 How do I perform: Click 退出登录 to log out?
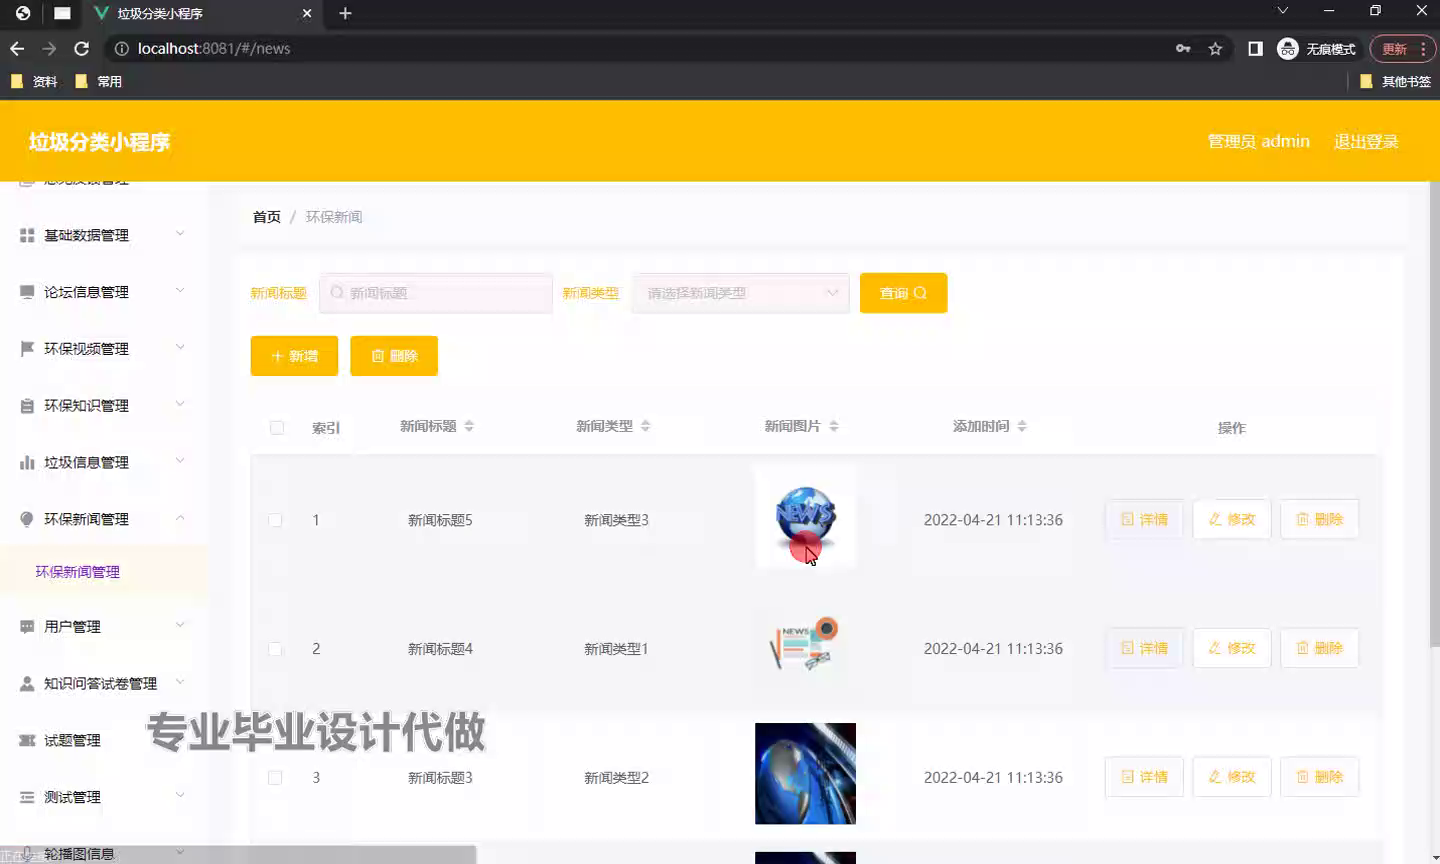1366,141
